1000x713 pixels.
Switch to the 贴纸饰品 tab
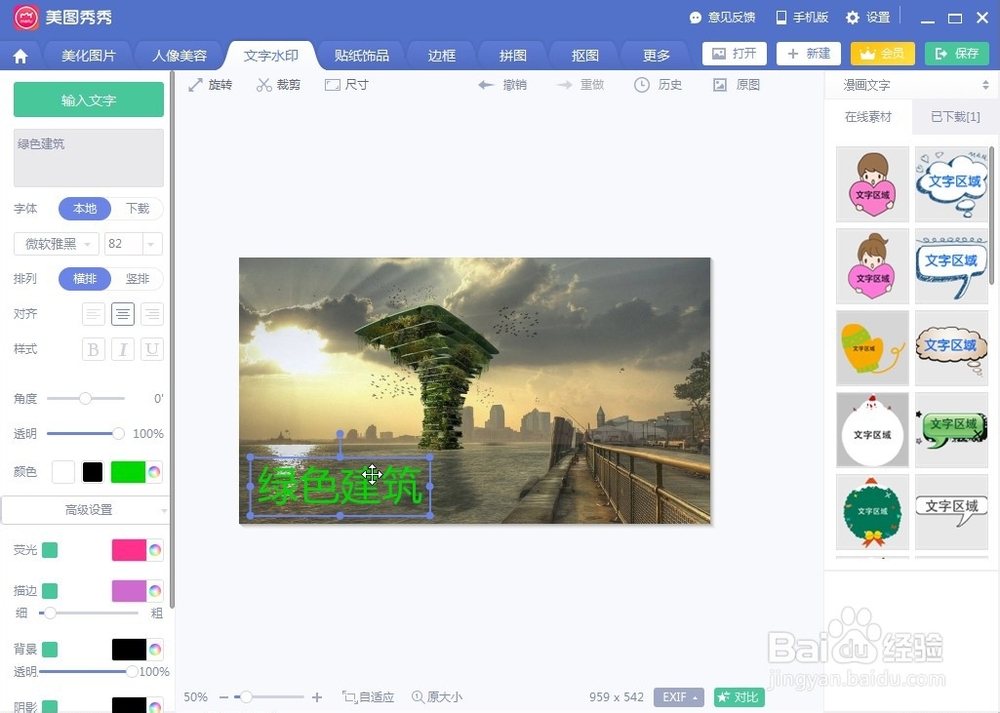tap(360, 55)
